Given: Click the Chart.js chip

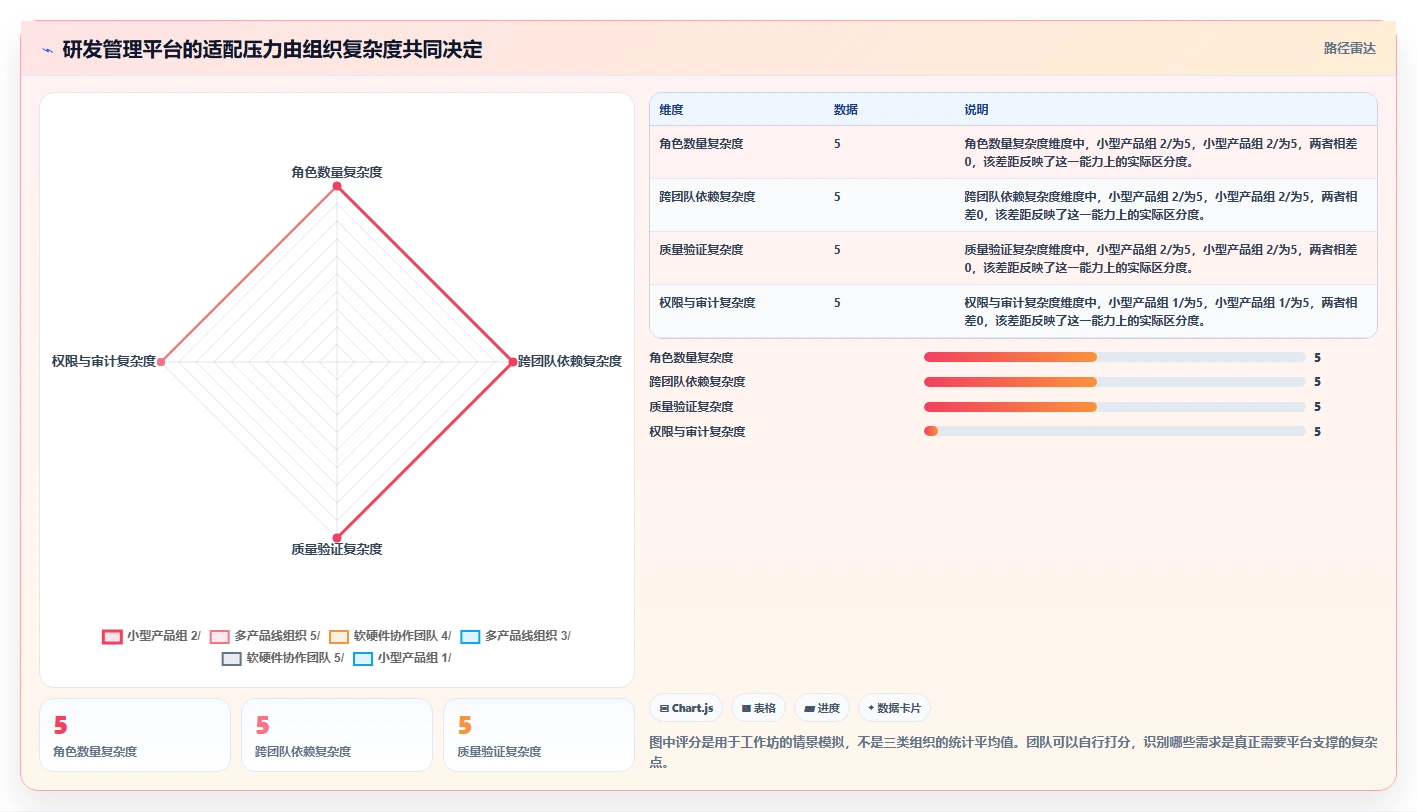Looking at the screenshot, I should [x=686, y=708].
